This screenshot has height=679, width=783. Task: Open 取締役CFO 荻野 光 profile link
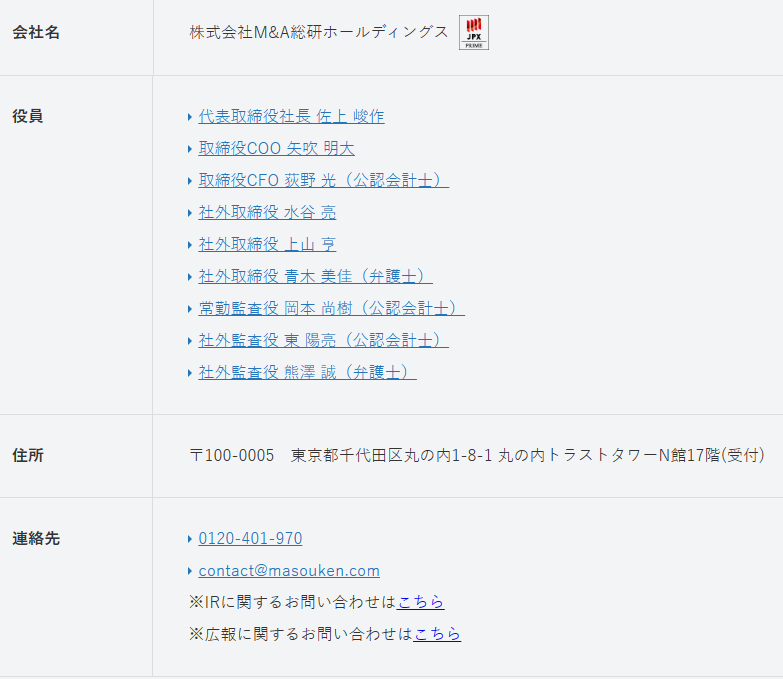point(324,180)
